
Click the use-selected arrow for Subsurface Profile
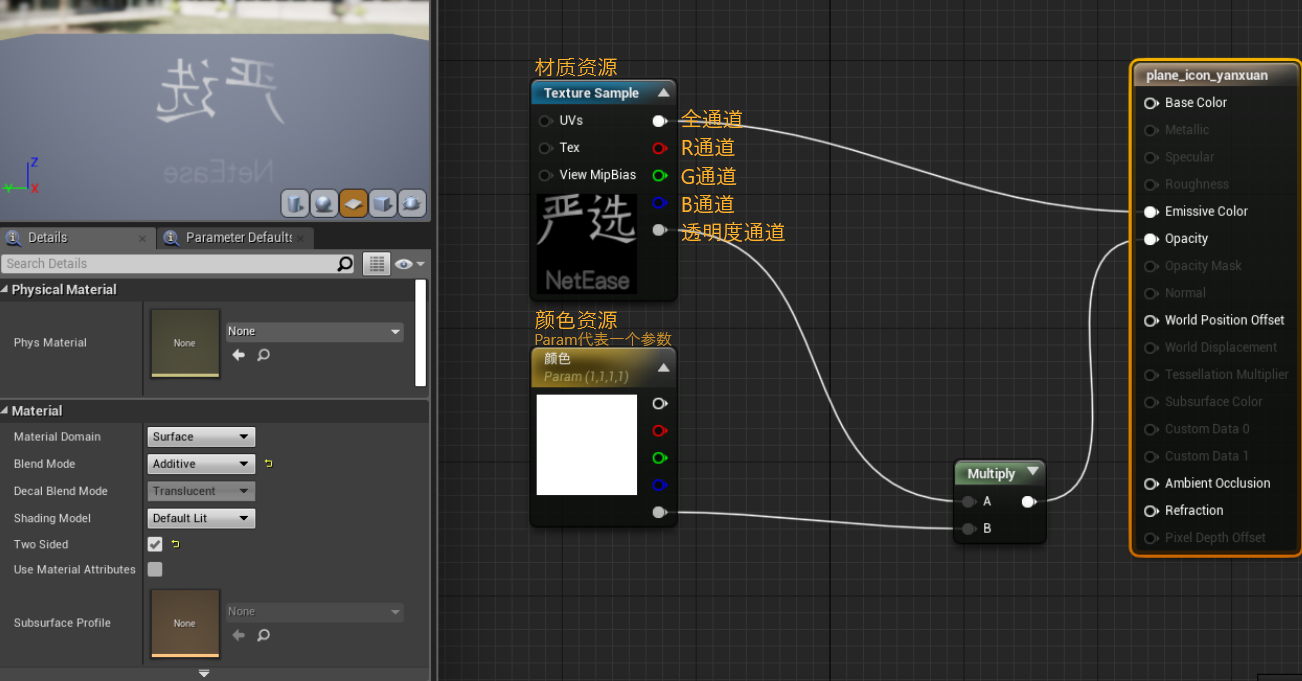point(238,634)
